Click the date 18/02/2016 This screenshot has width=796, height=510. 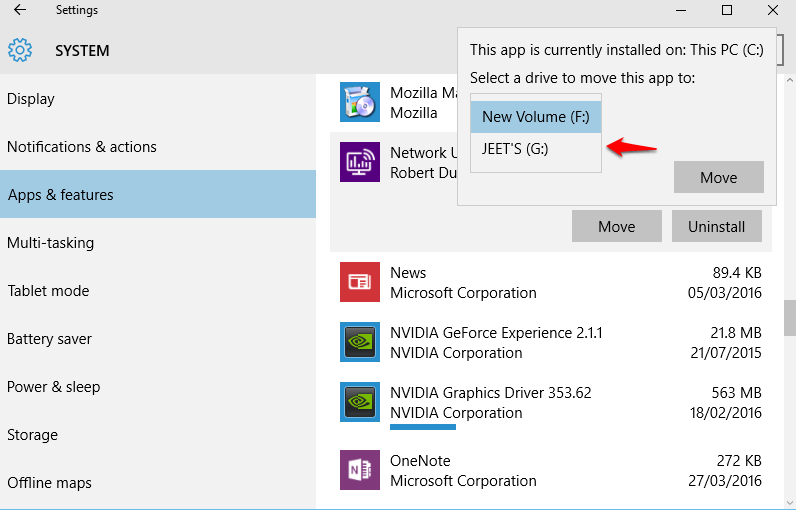[725, 413]
